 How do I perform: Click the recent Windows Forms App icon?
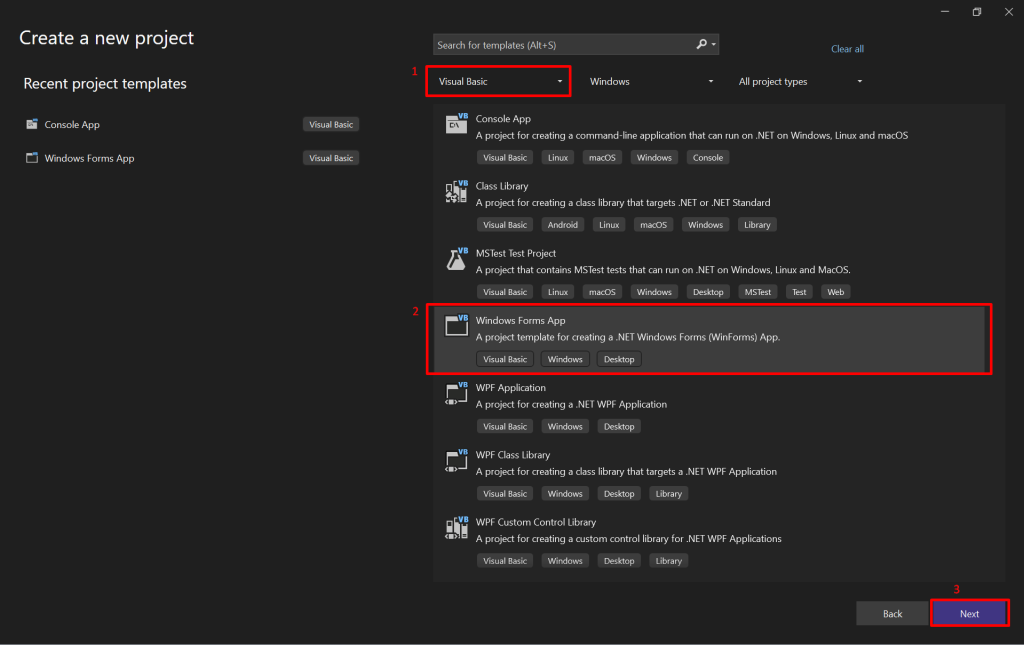tap(31, 158)
